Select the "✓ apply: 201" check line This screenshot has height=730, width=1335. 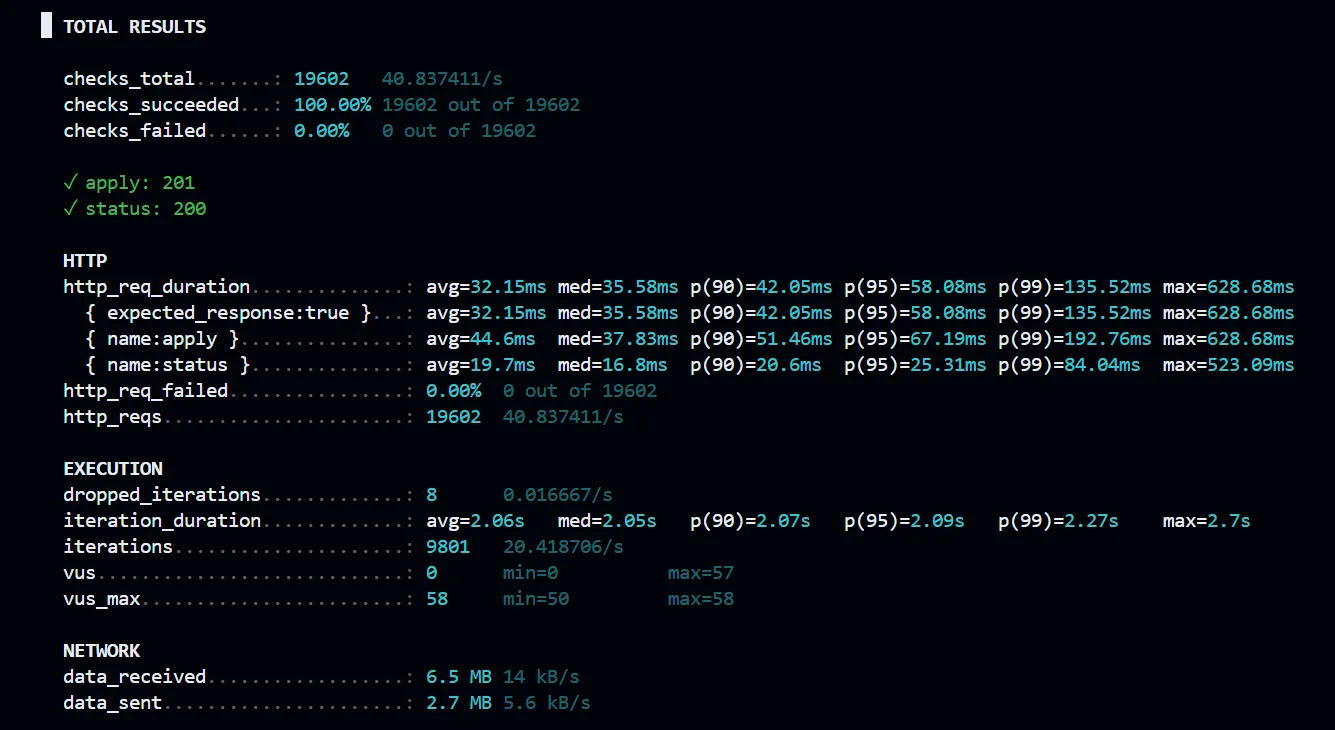pos(129,183)
